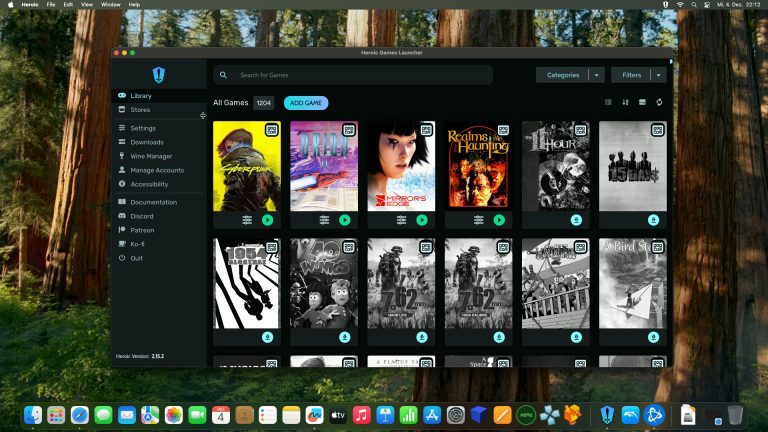Open Cyberpunk cover art
Image resolution: width=768 pixels, height=432 pixels.
pos(247,167)
